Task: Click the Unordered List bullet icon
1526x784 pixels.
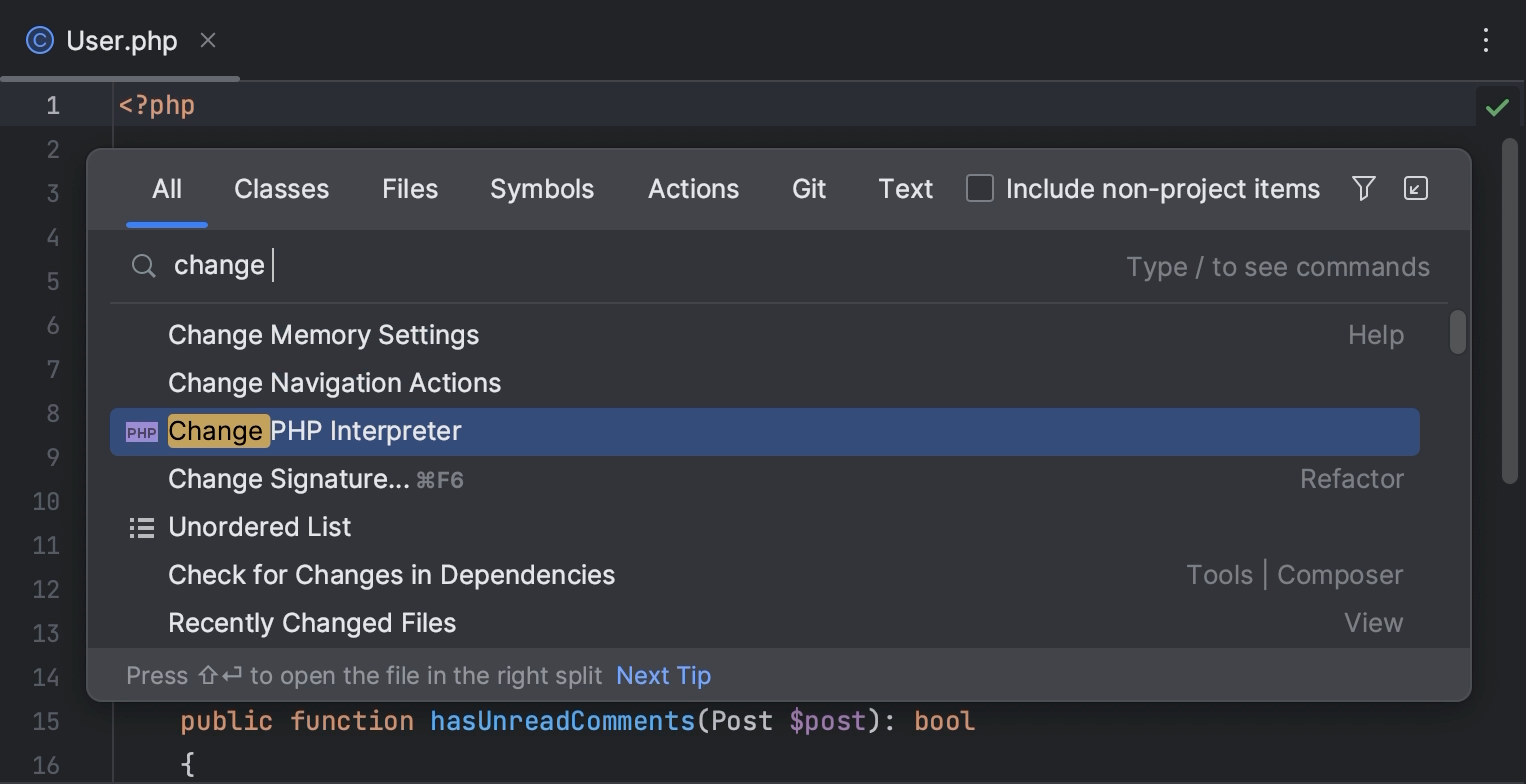Action: [141, 528]
